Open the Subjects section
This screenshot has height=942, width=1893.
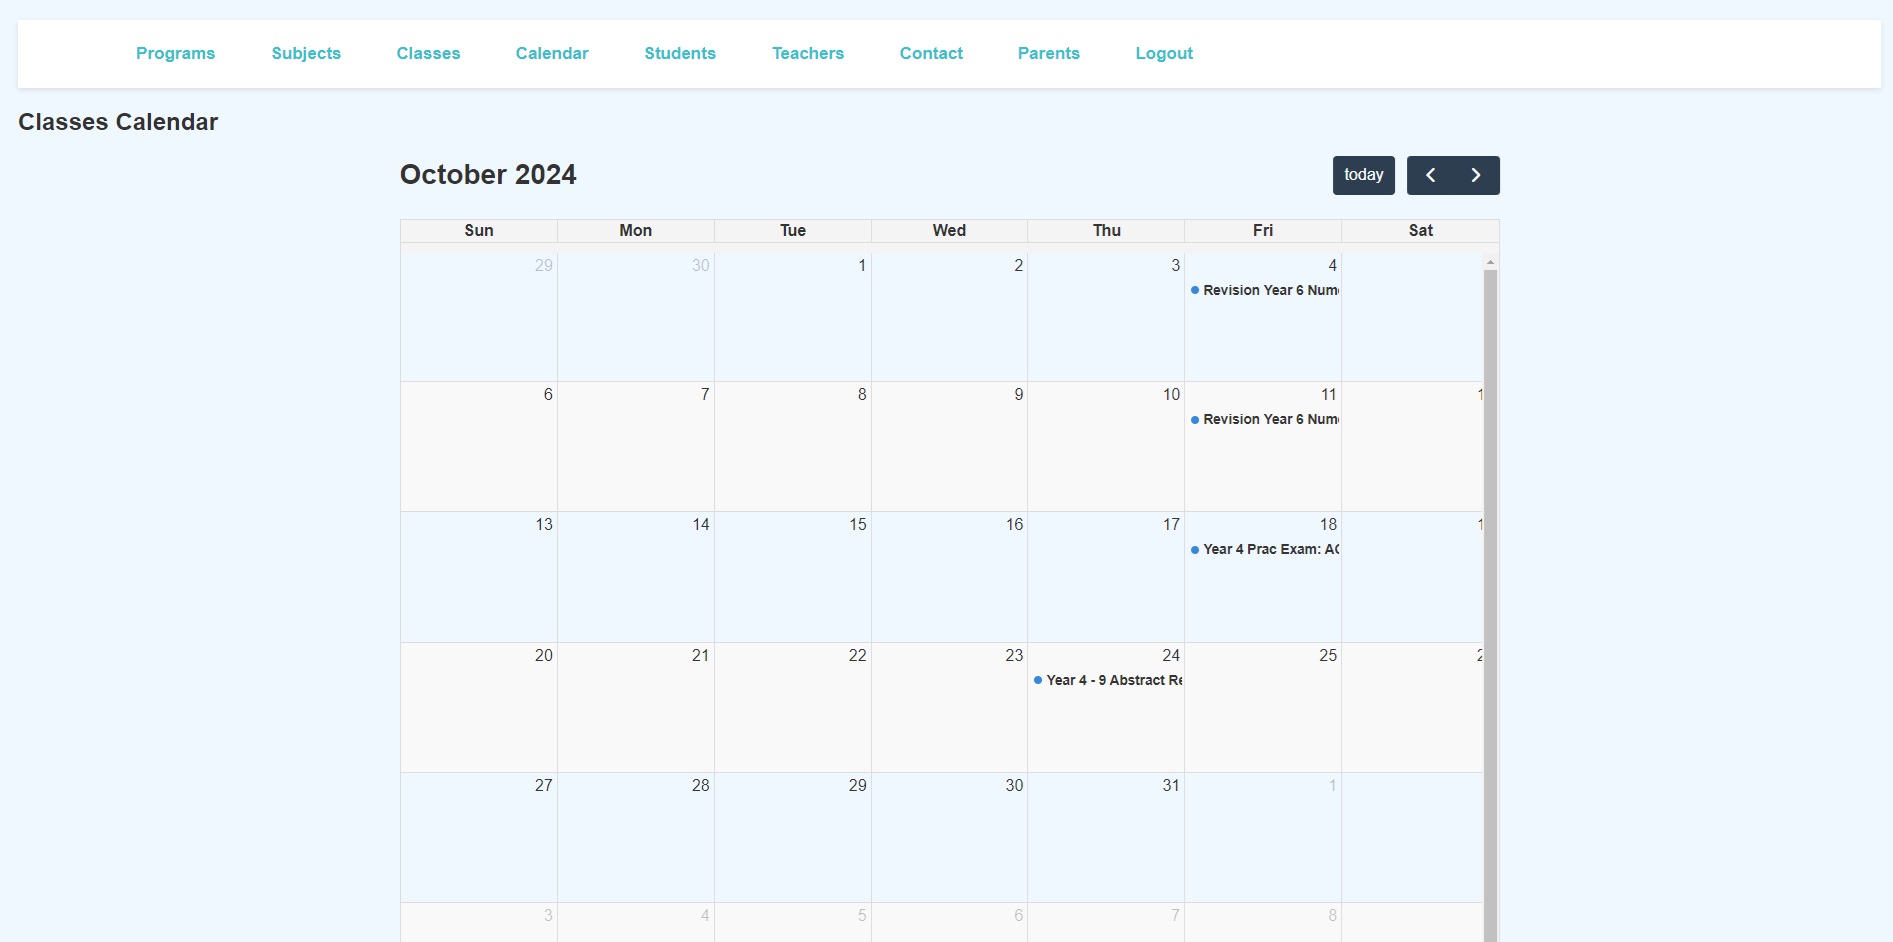click(x=305, y=53)
